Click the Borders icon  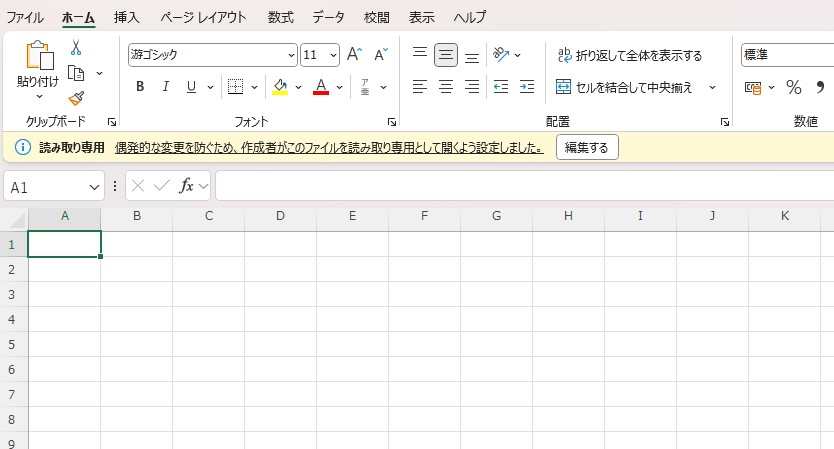tap(235, 86)
